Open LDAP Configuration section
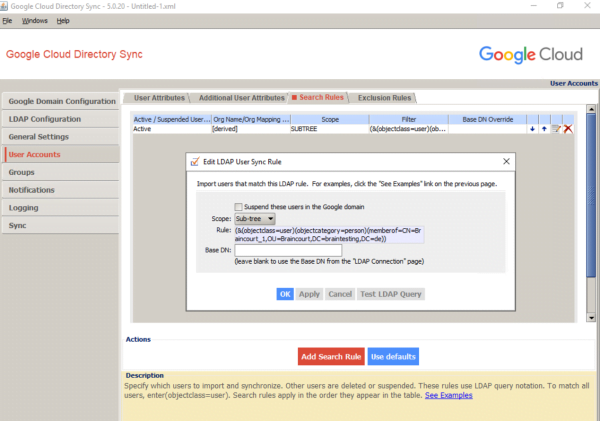This screenshot has height=421, width=600. [x=61, y=119]
